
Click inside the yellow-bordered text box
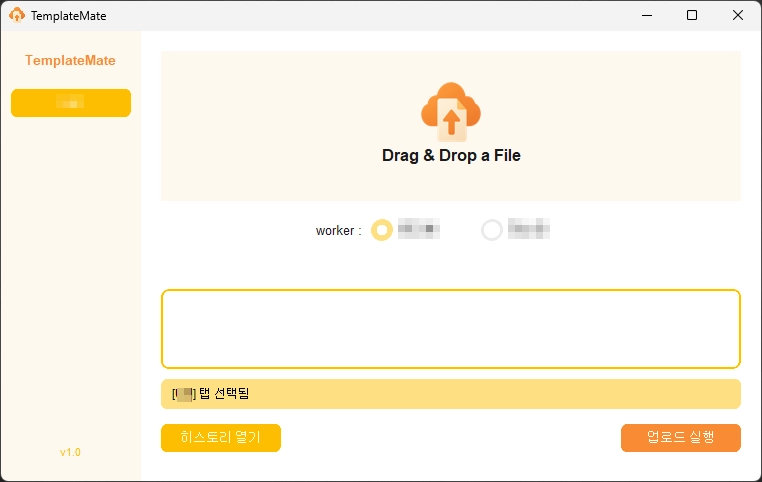coord(451,329)
